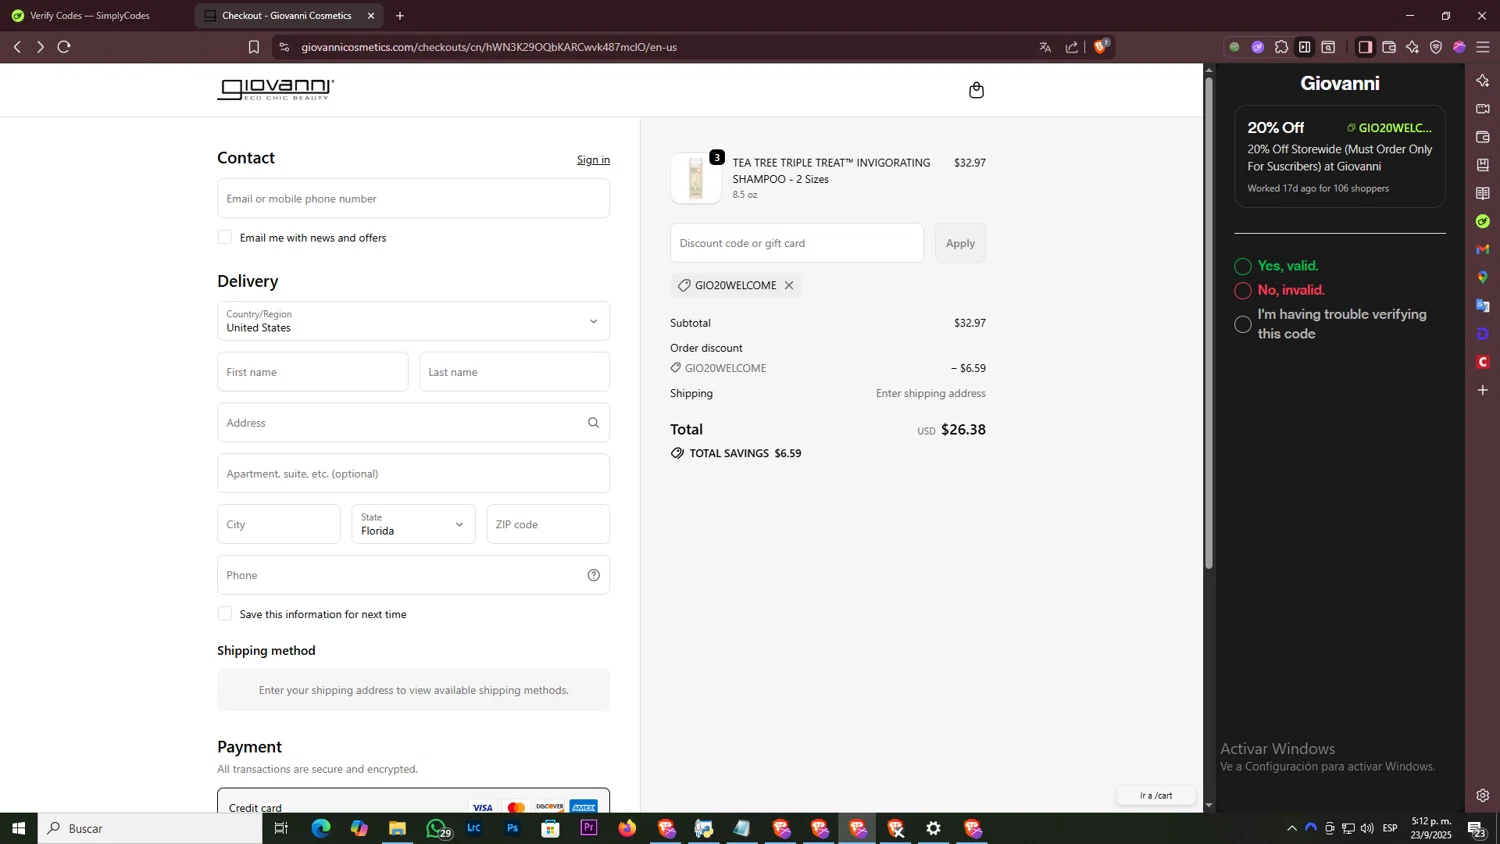Image resolution: width=1500 pixels, height=844 pixels.
Task: Click the browser address bar URL
Action: pyautogui.click(x=489, y=47)
